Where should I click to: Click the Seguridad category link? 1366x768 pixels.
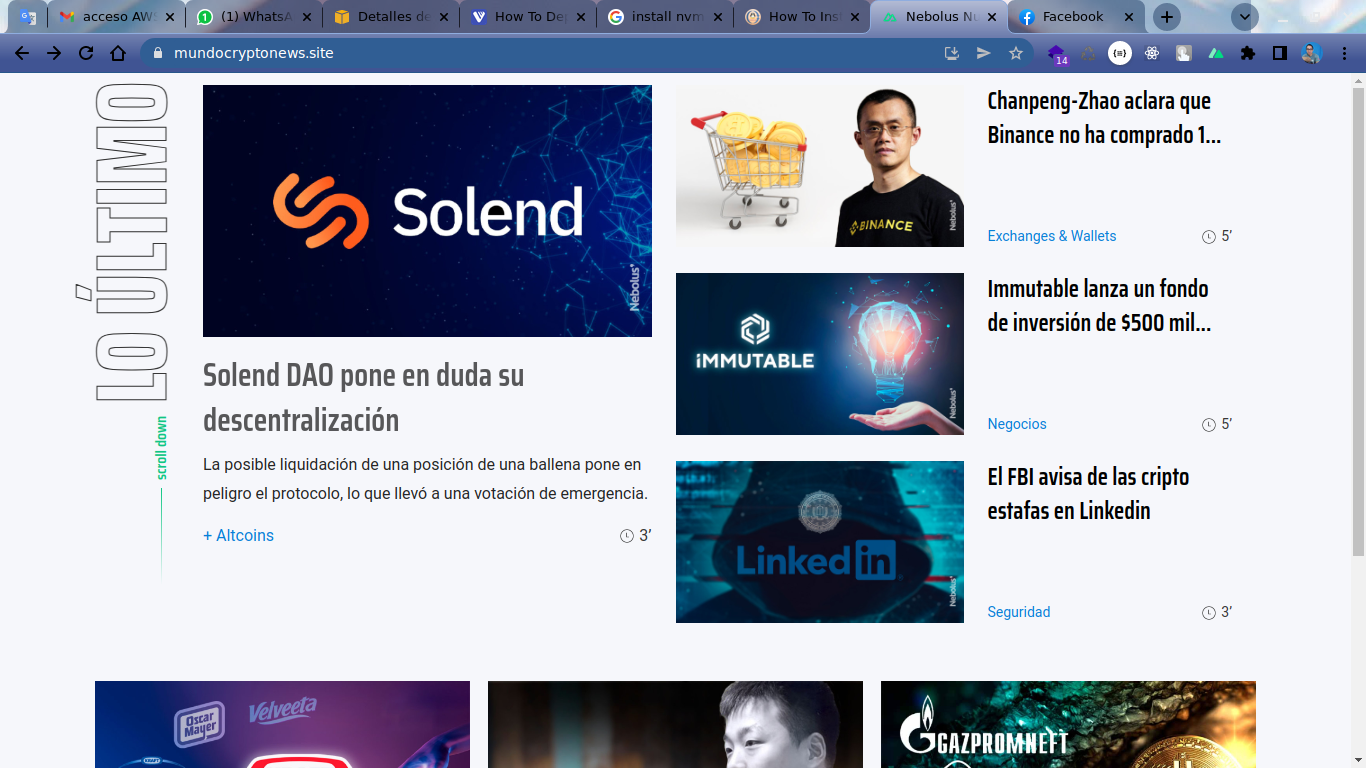pyautogui.click(x=1018, y=611)
